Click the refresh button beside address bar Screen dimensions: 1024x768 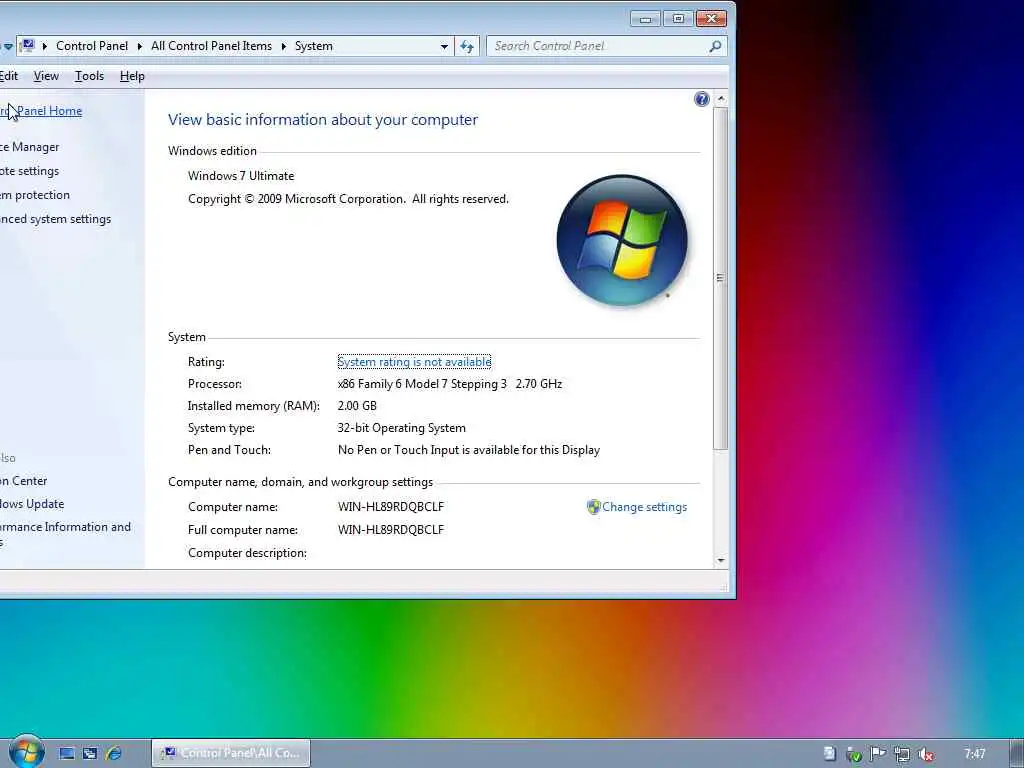point(466,46)
